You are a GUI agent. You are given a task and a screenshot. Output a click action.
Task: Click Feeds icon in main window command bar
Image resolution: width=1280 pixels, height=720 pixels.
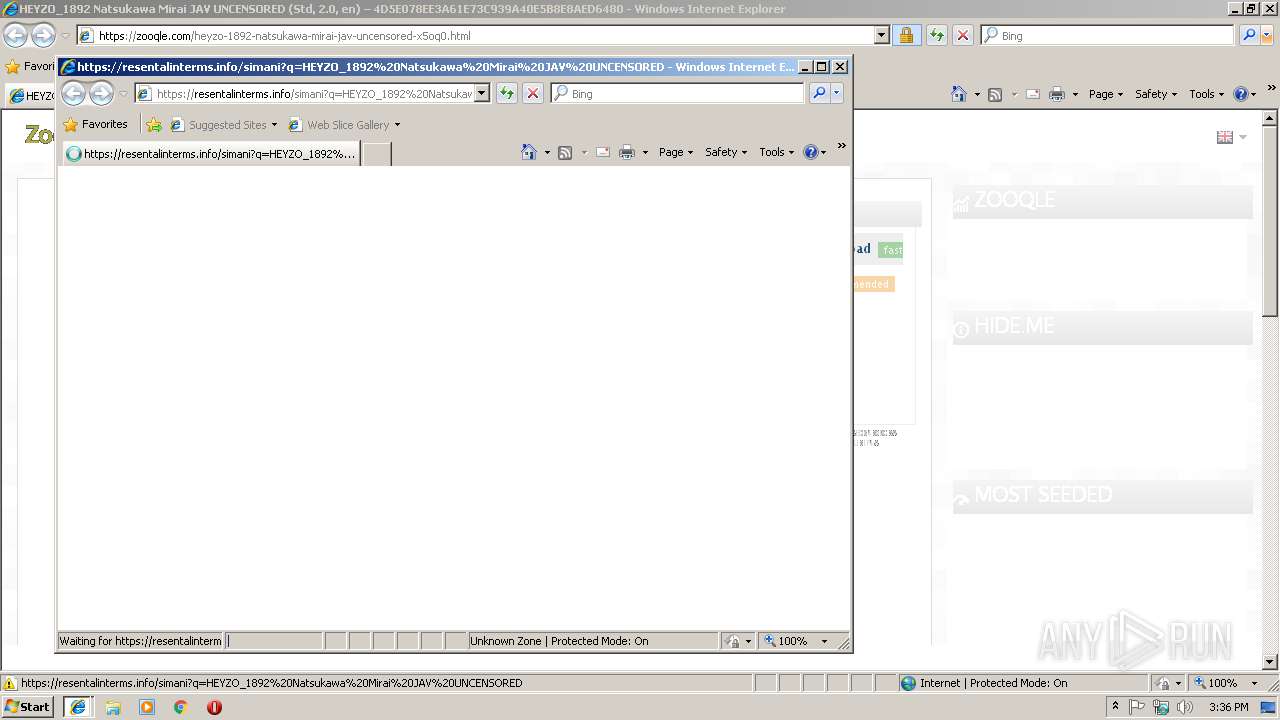click(x=995, y=94)
